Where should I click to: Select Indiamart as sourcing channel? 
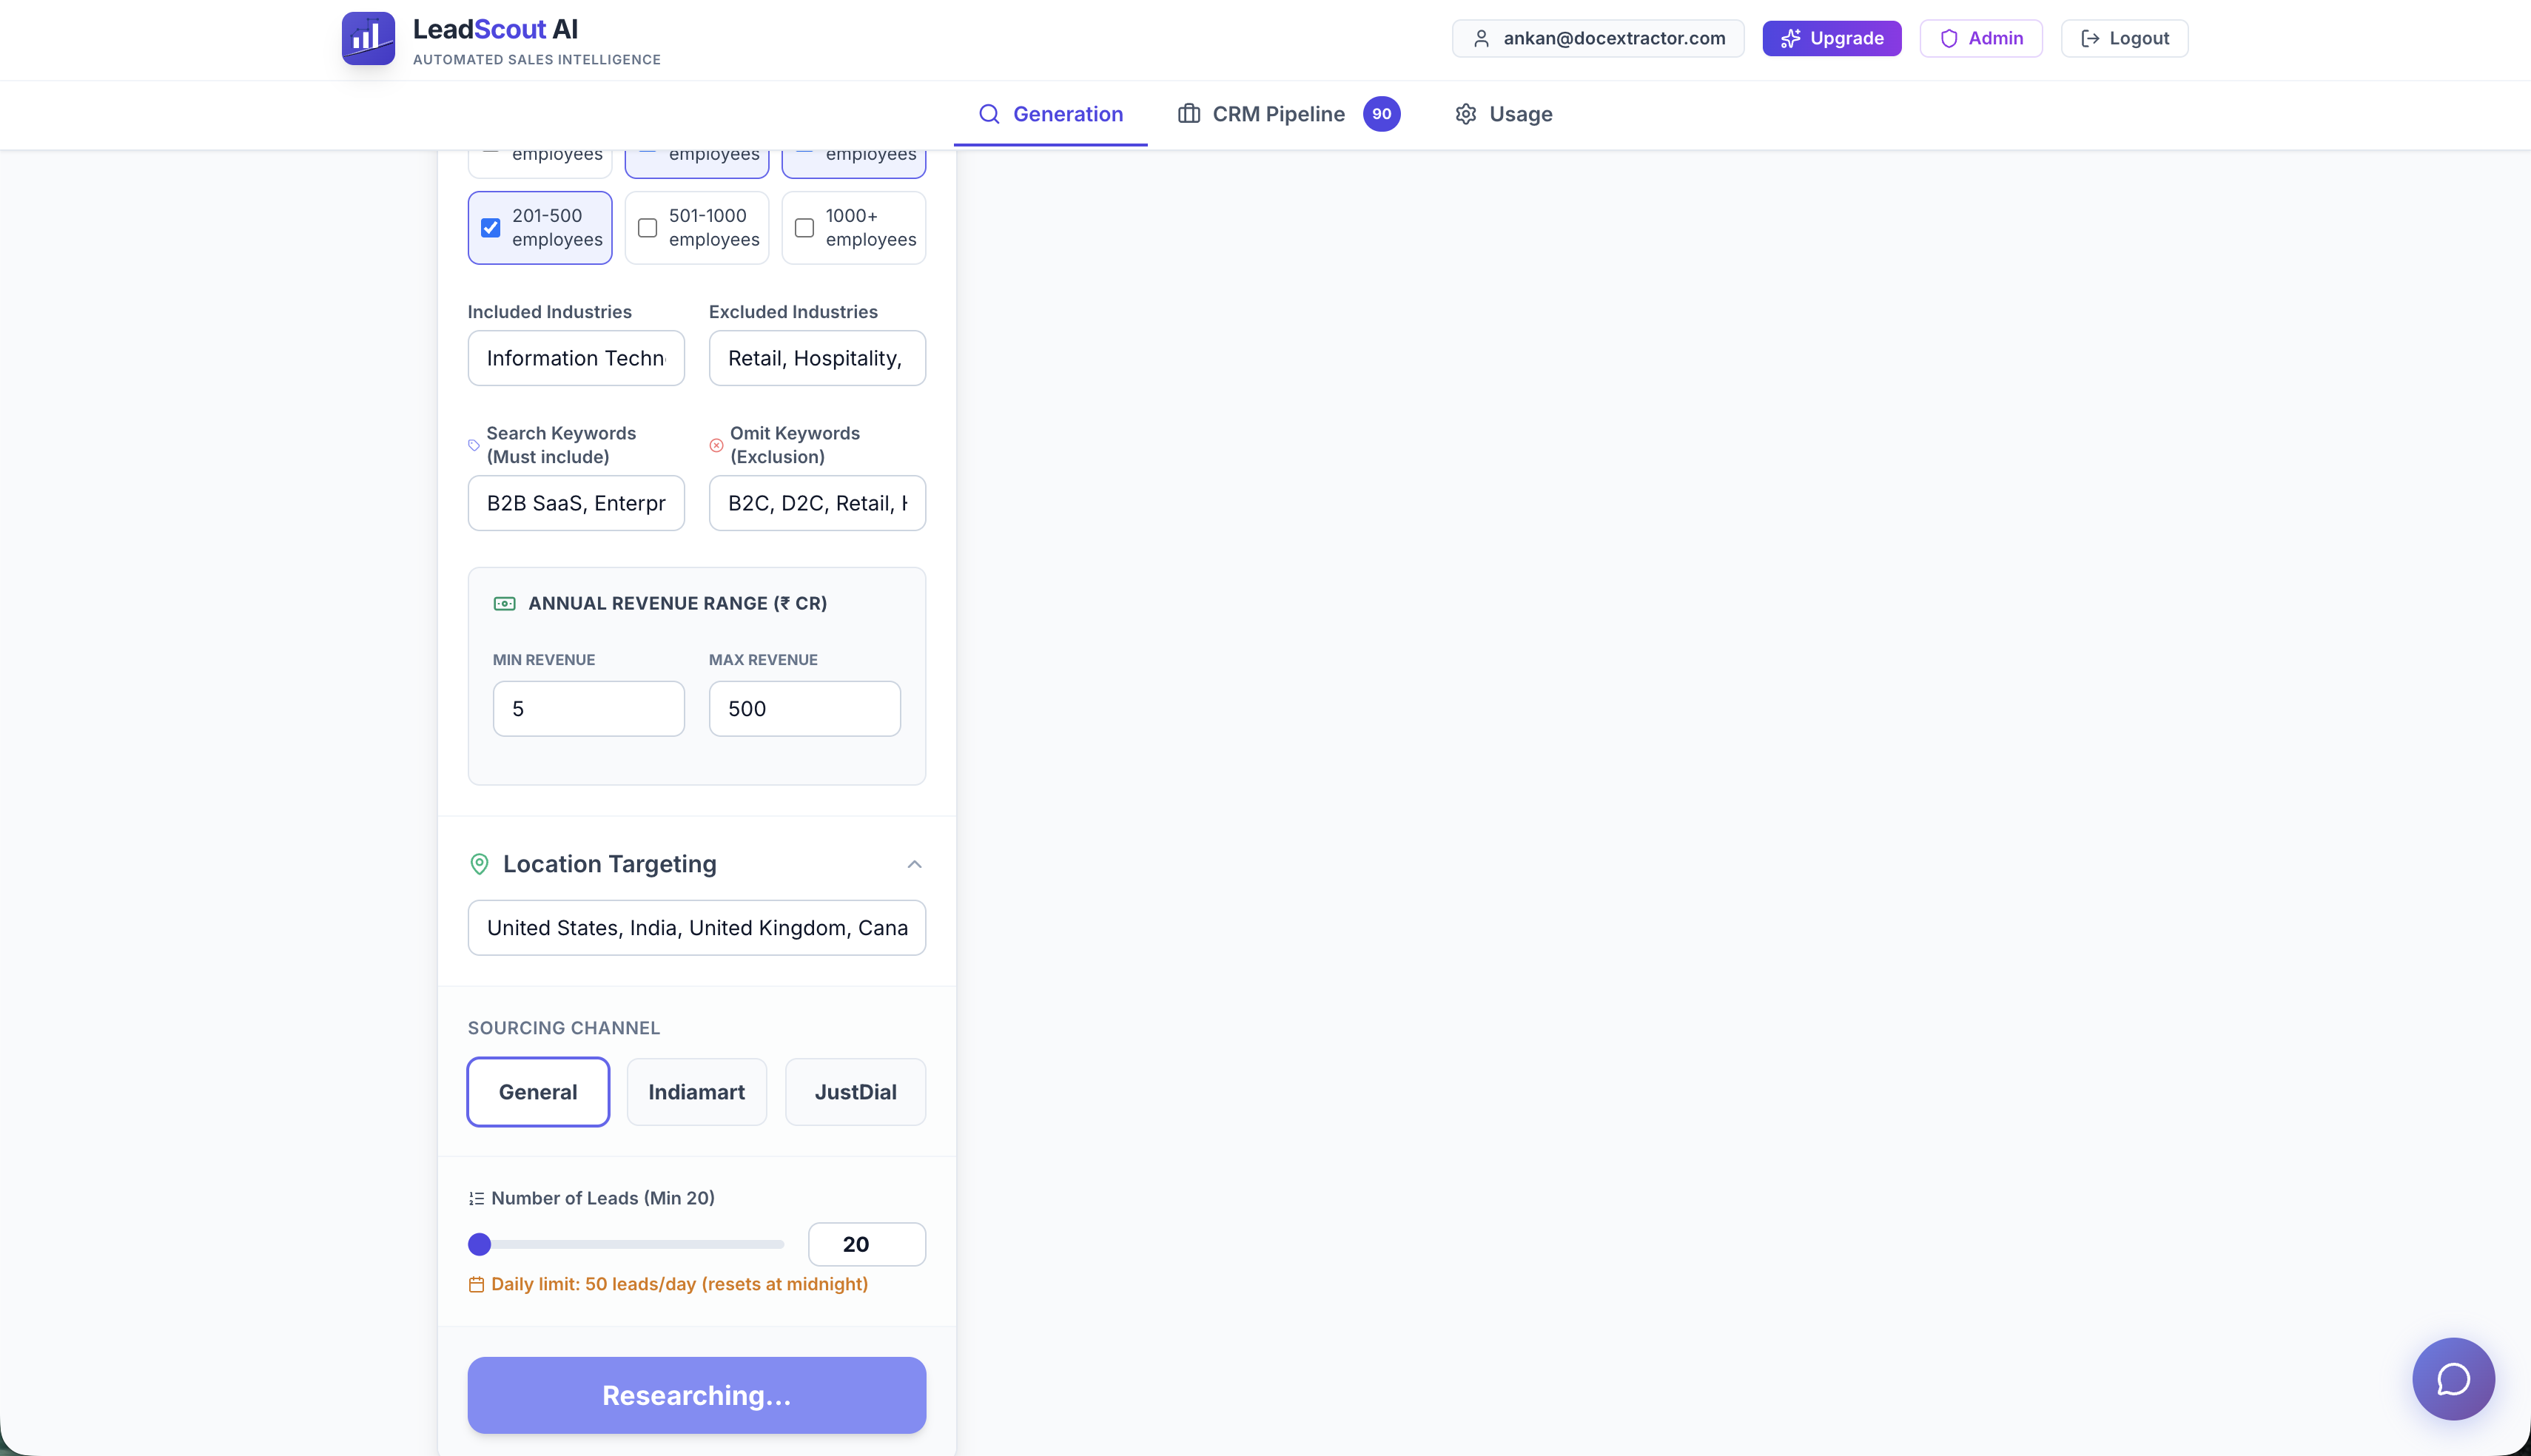tap(696, 1091)
